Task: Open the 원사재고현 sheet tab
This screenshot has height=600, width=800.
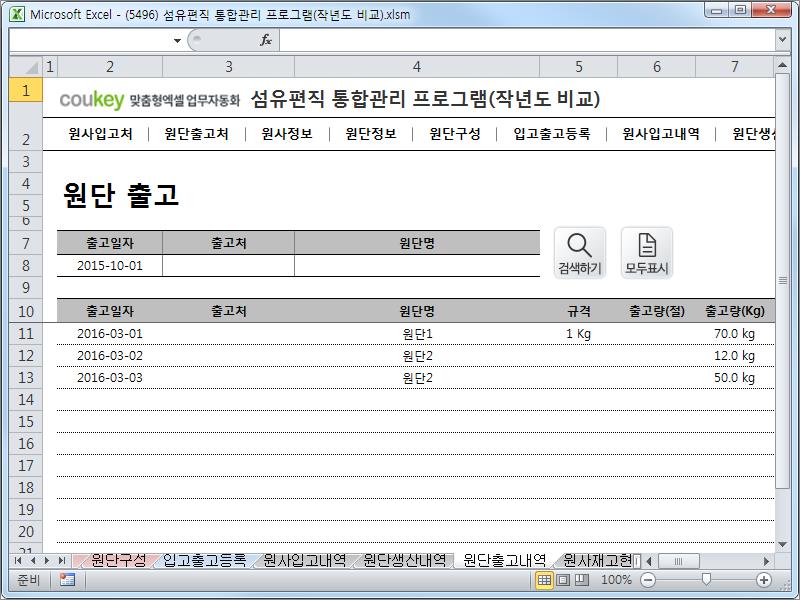Action: click(x=597, y=561)
